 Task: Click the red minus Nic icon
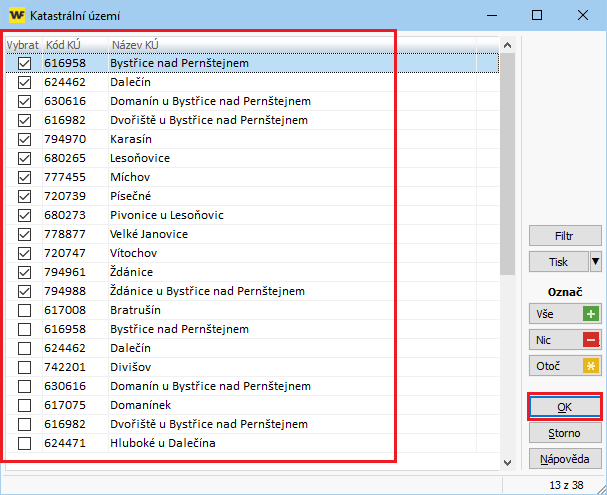click(593, 340)
